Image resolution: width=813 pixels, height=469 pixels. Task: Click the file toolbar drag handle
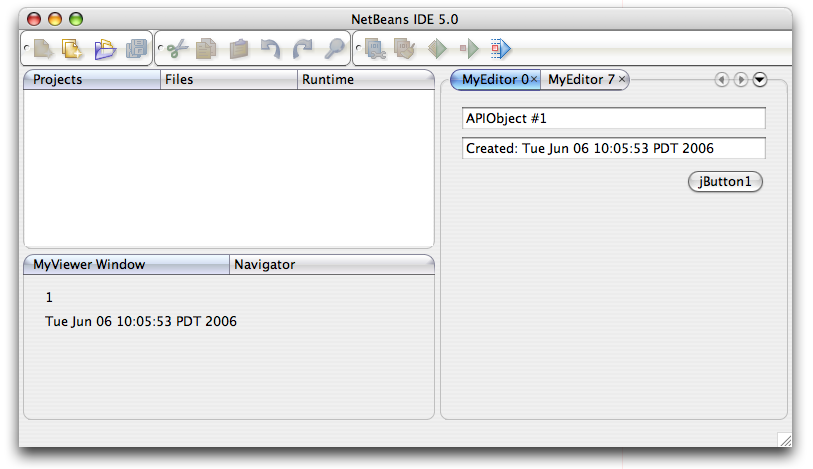tap(26, 48)
